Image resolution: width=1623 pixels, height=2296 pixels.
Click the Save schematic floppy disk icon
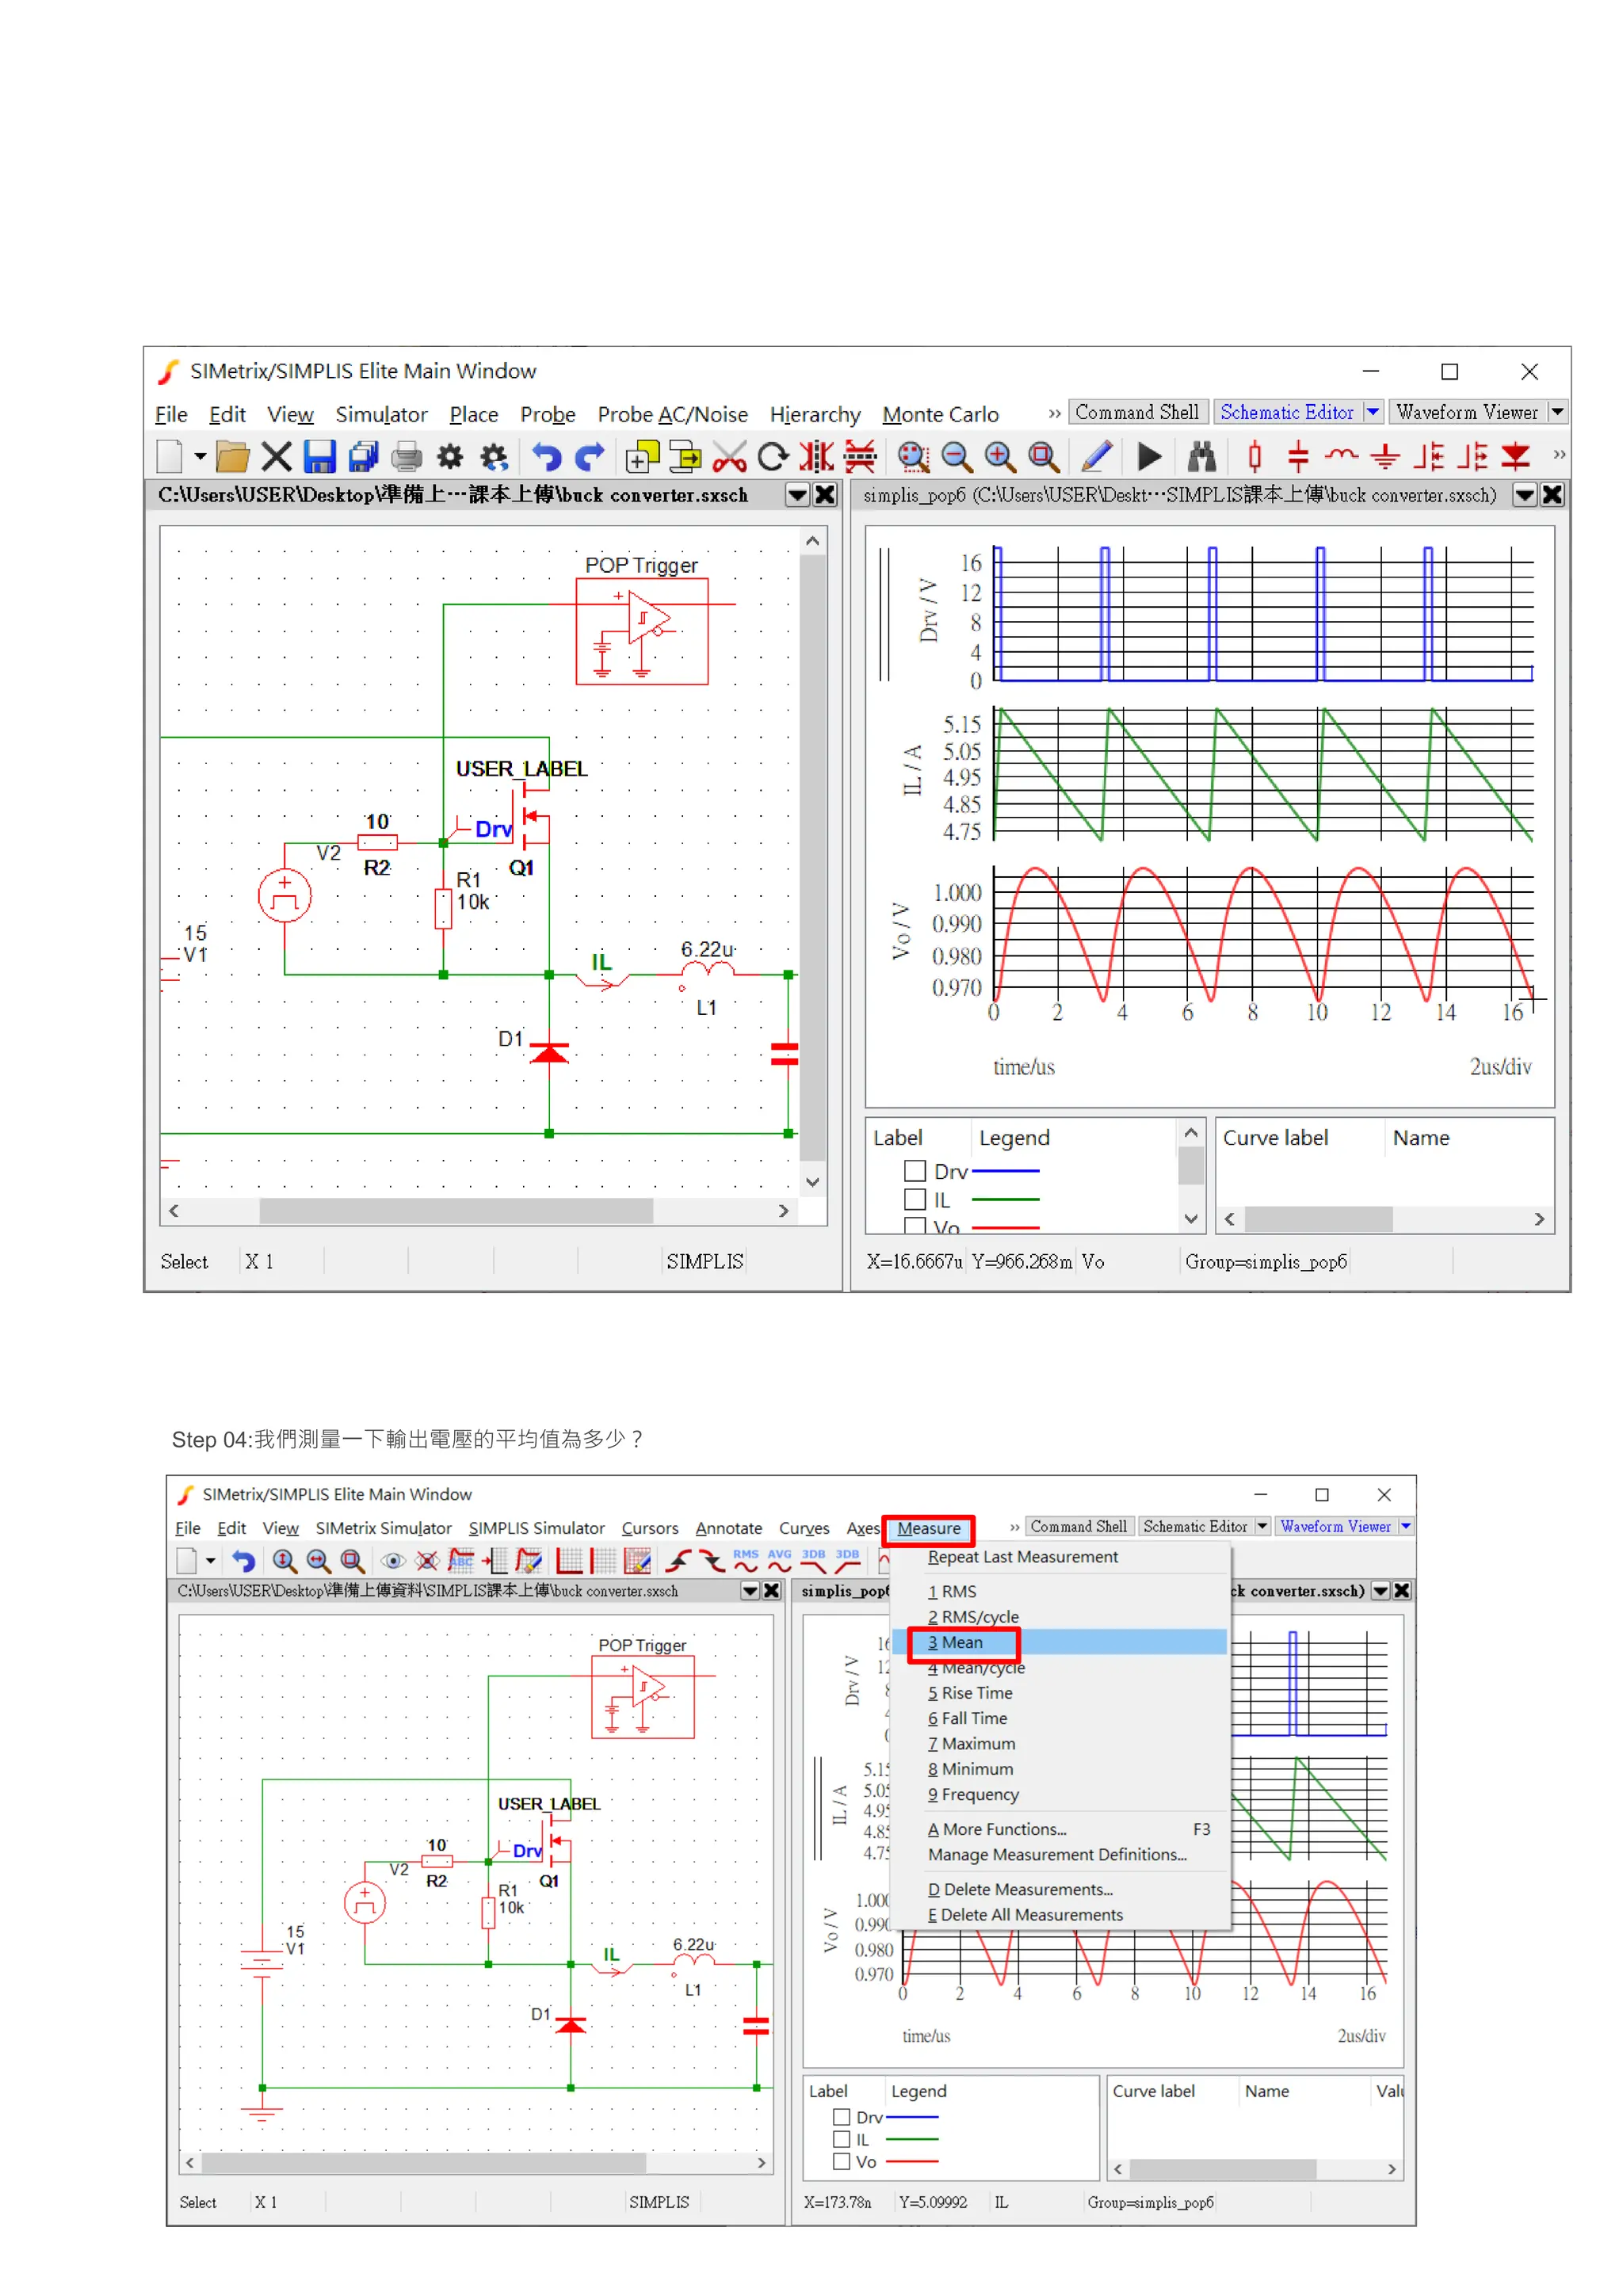pos(319,457)
